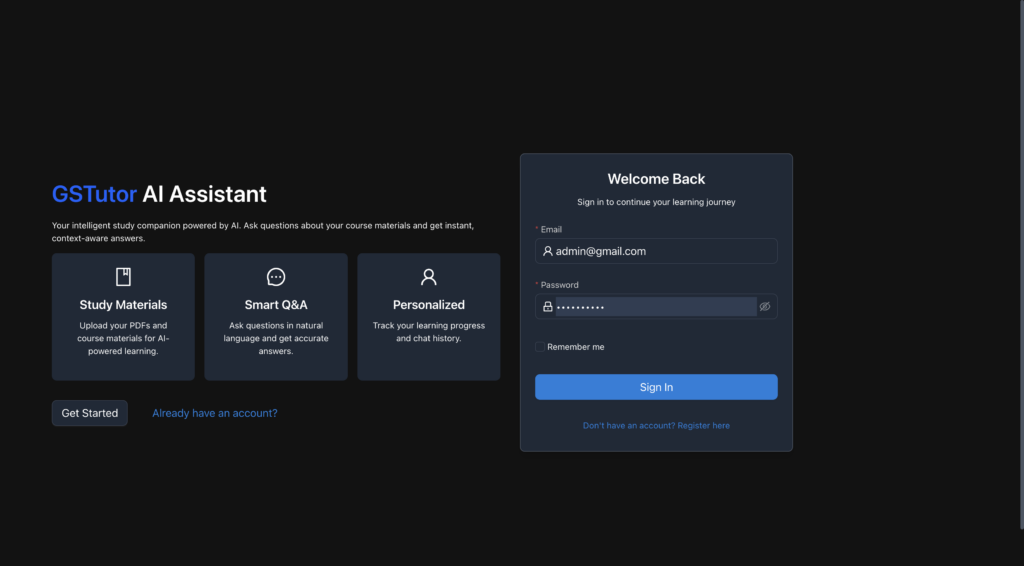Viewport: 1024px width, 566px height.
Task: Click the Email field label
Action: click(551, 229)
